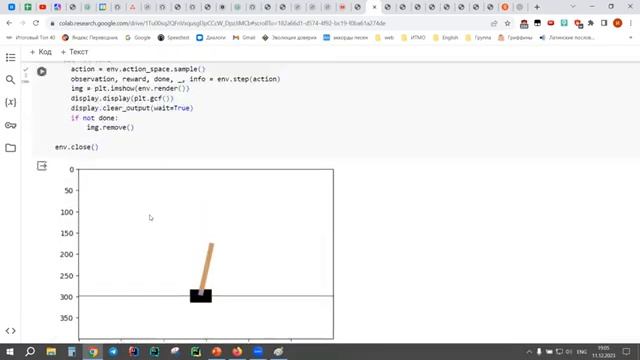Viewport: 640px width, 360px height.
Task: Open Telegram from the taskbar
Action: coord(113,351)
